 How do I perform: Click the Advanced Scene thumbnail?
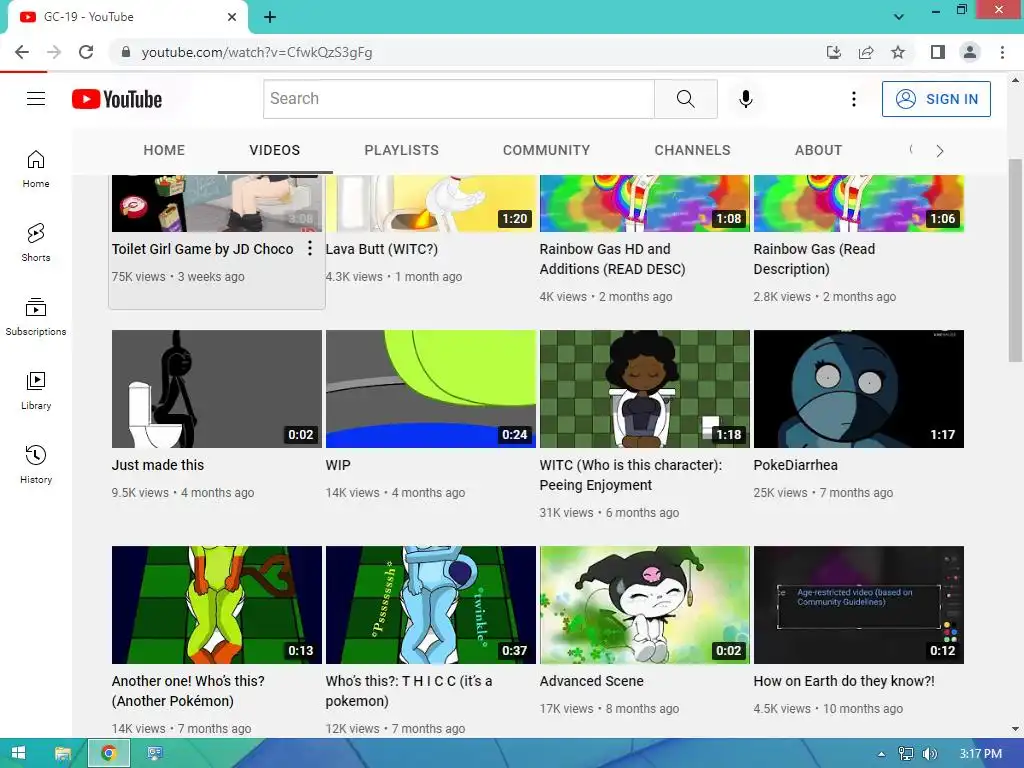coord(645,605)
